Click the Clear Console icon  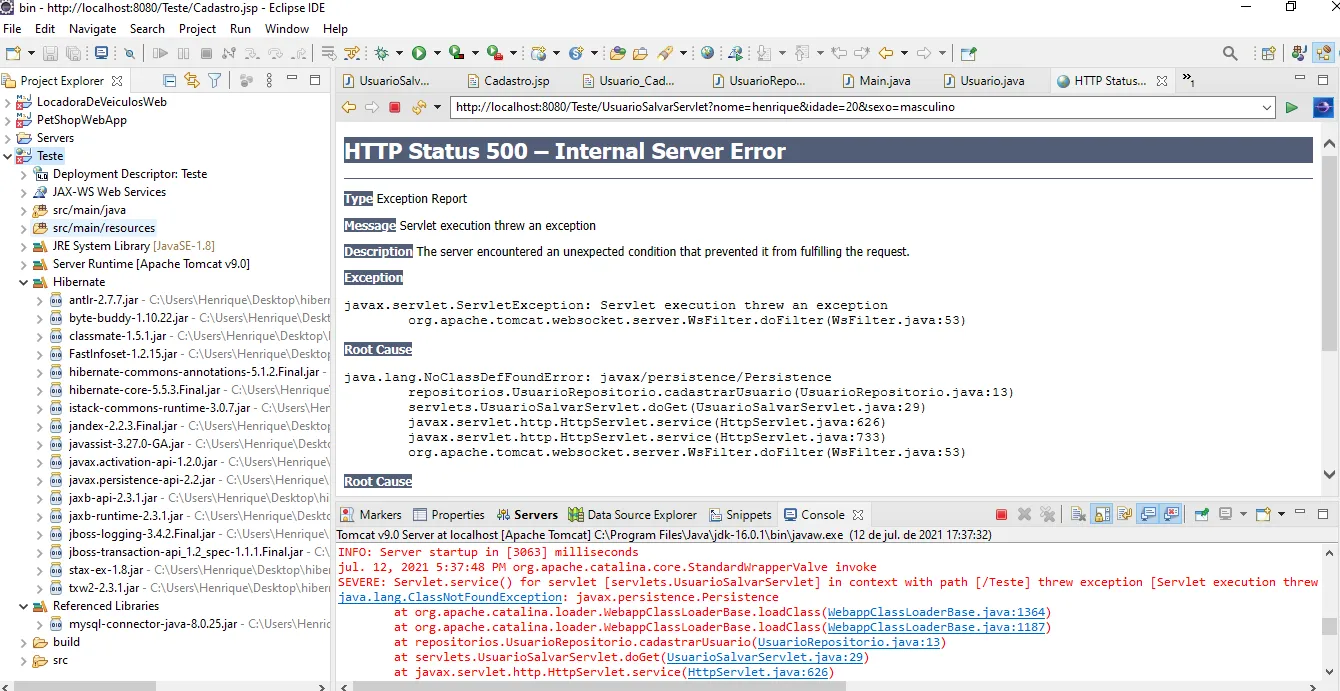[1078, 514]
